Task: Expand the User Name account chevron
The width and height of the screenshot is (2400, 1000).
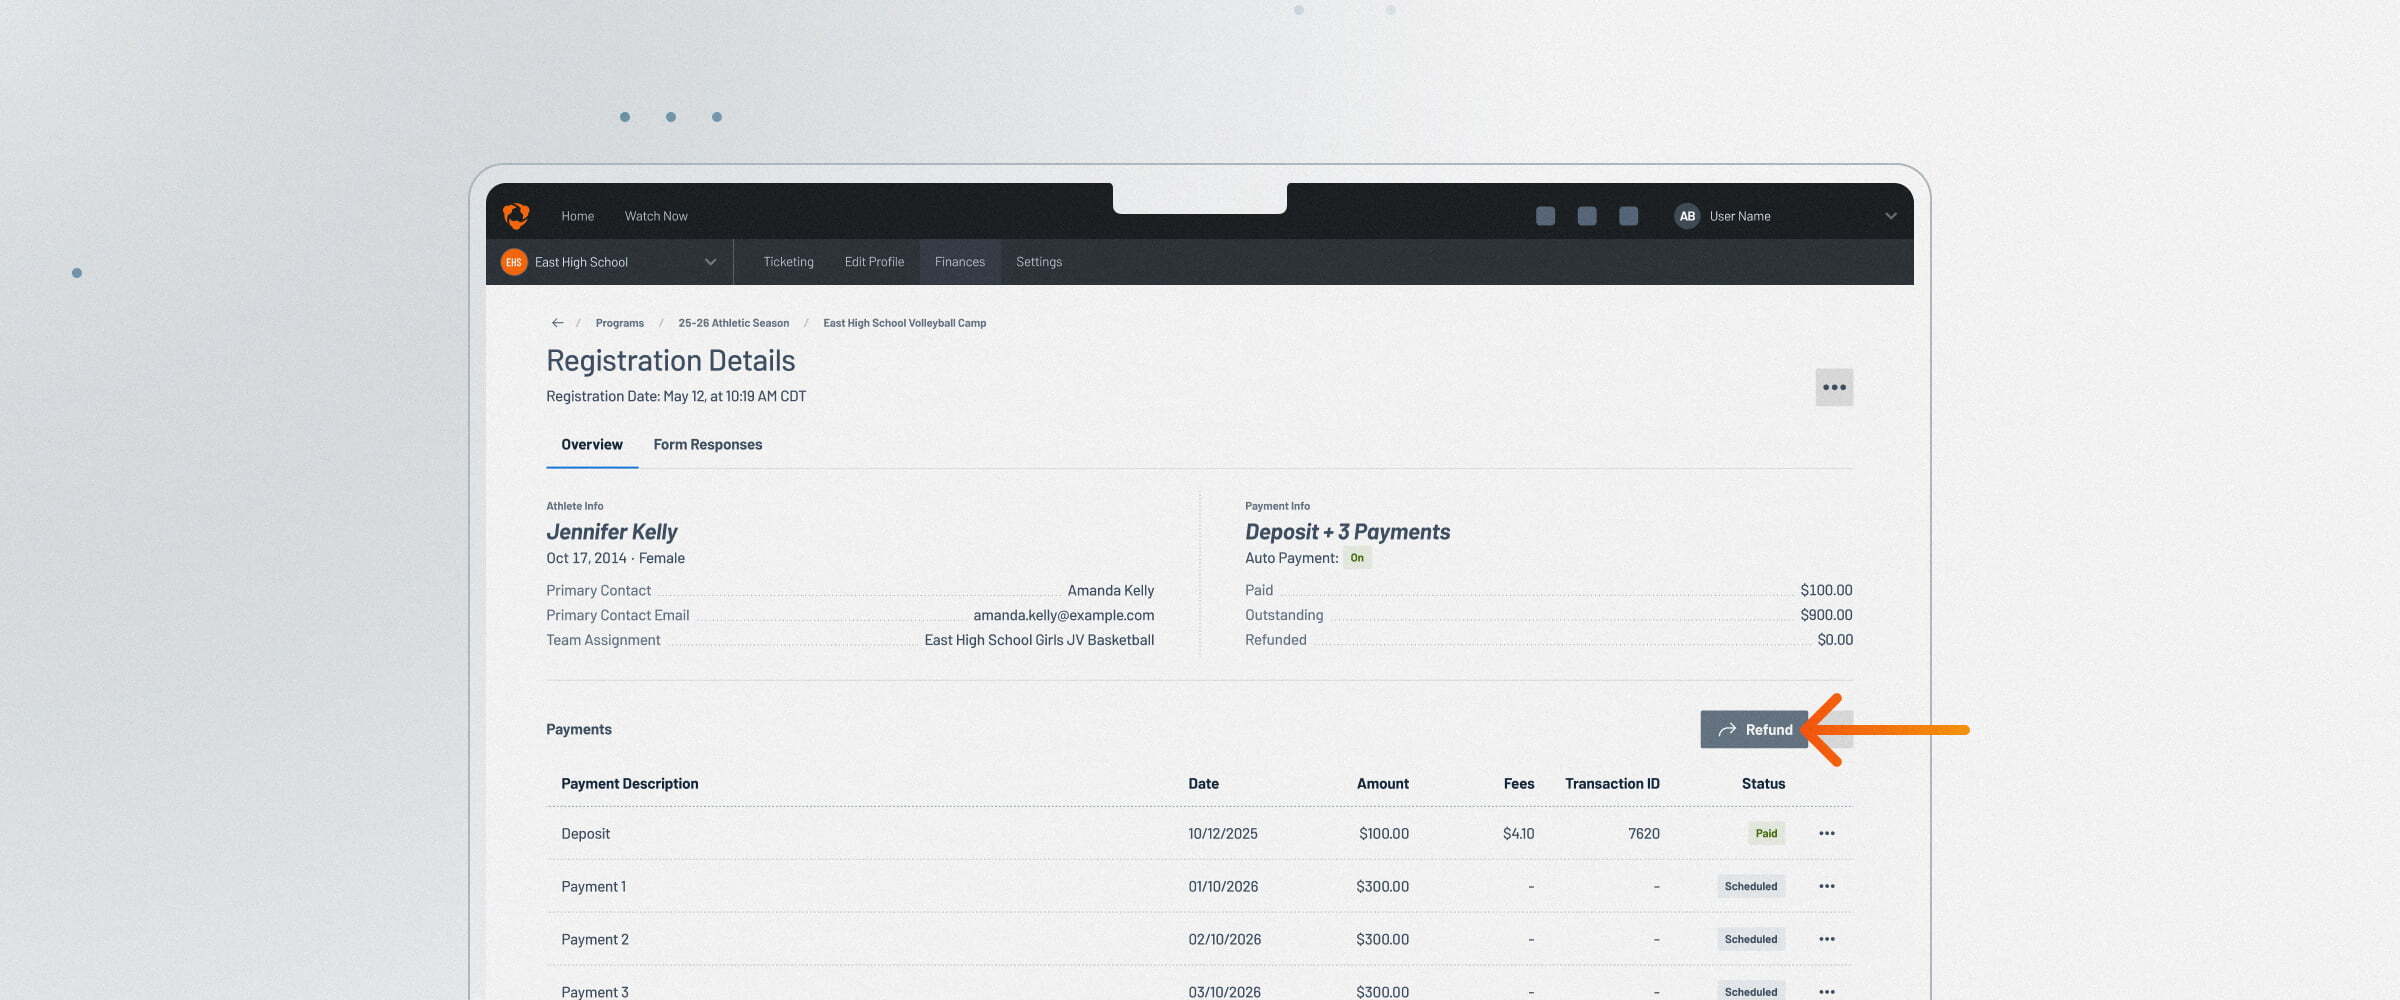Action: (1891, 216)
